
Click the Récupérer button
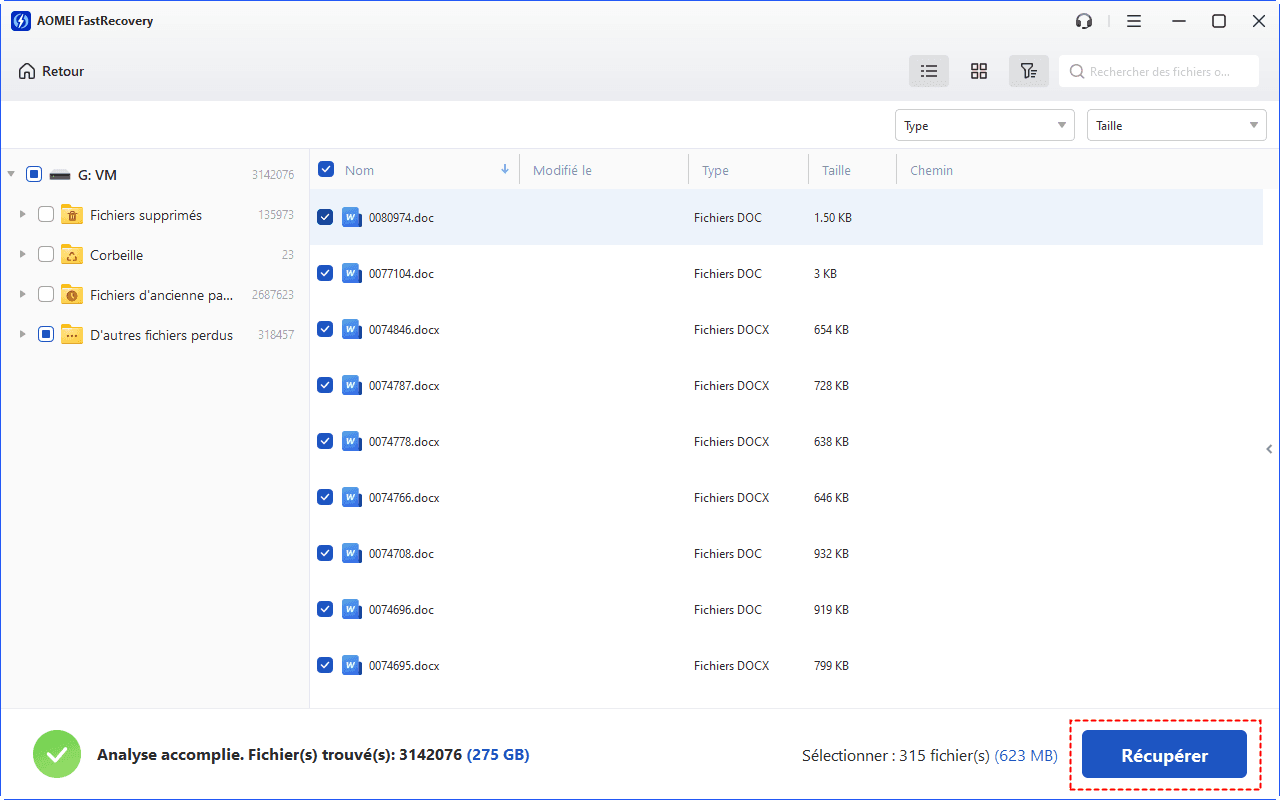coord(1164,756)
